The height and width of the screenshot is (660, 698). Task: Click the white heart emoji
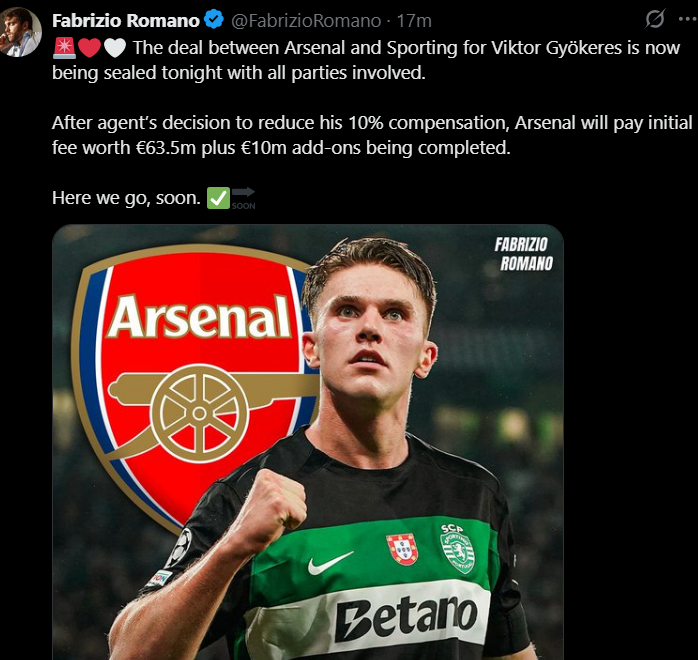[114, 47]
